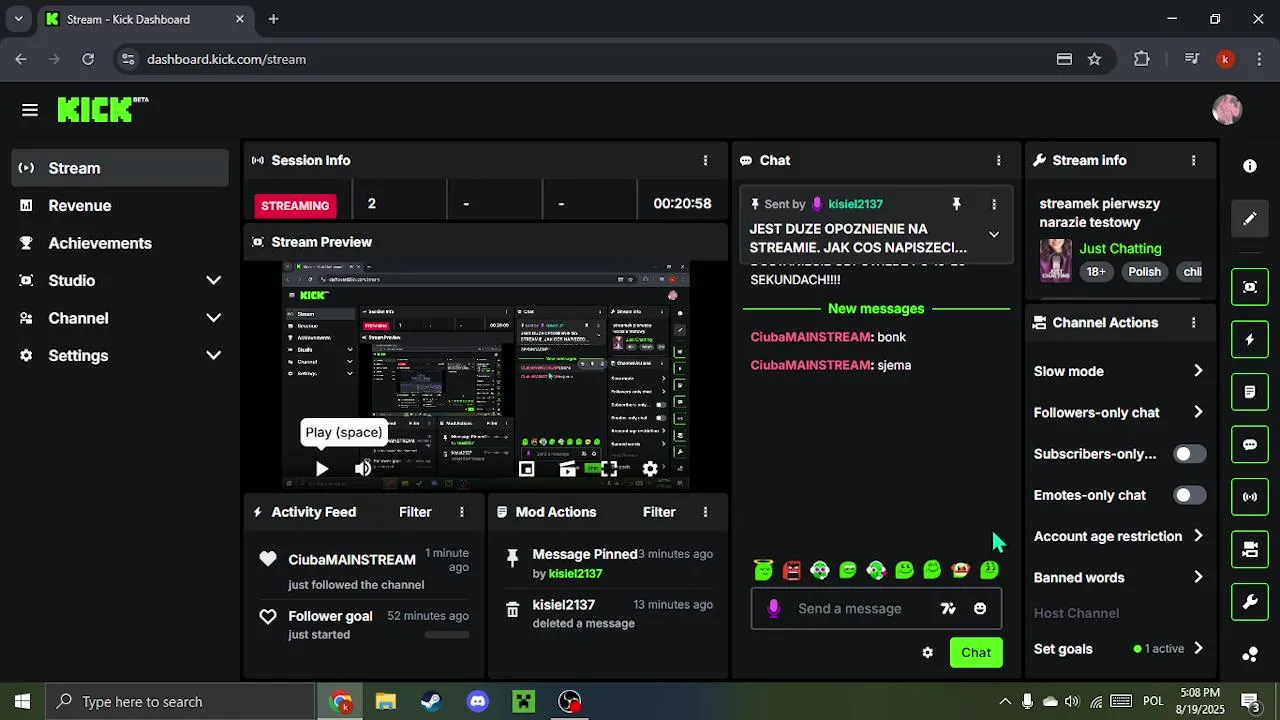The image size is (1280, 720).
Task: Click the 18+ tag in Stream info
Action: pyautogui.click(x=1097, y=272)
